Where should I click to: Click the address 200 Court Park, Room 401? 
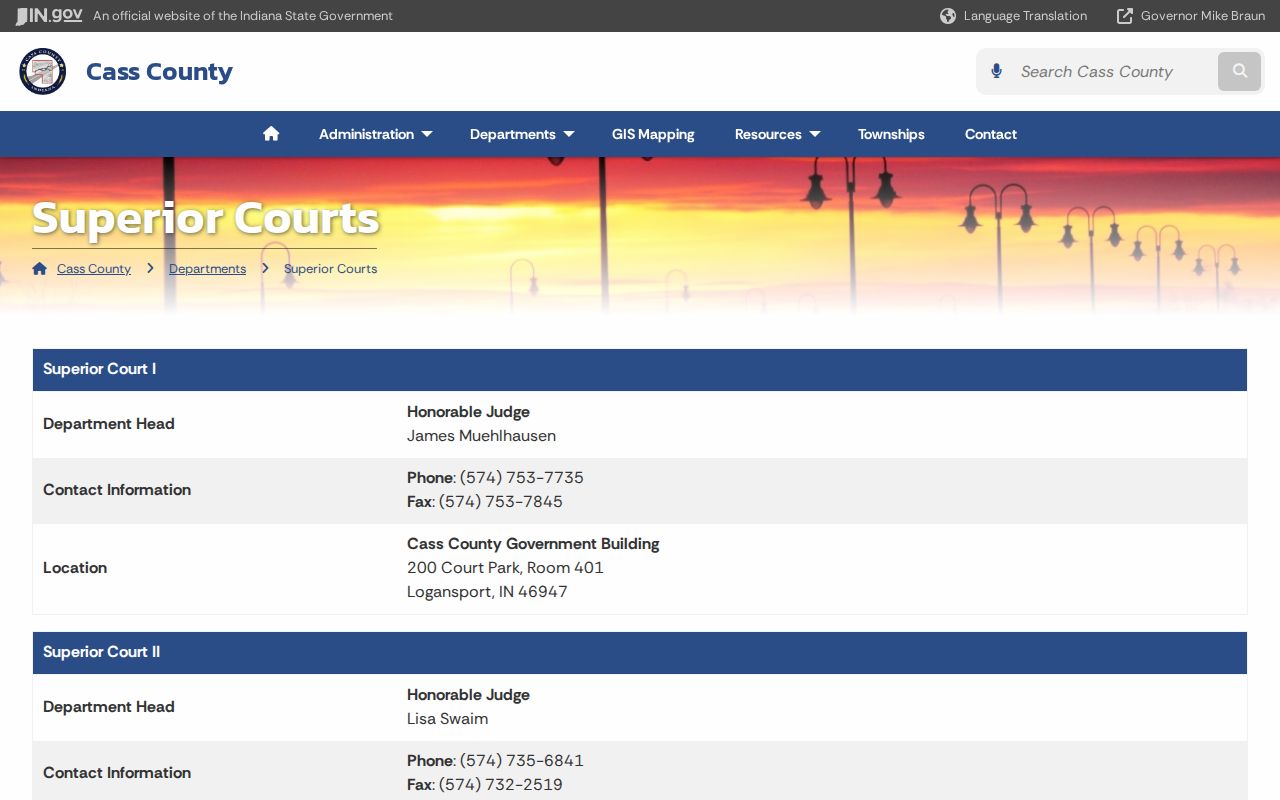tap(505, 568)
